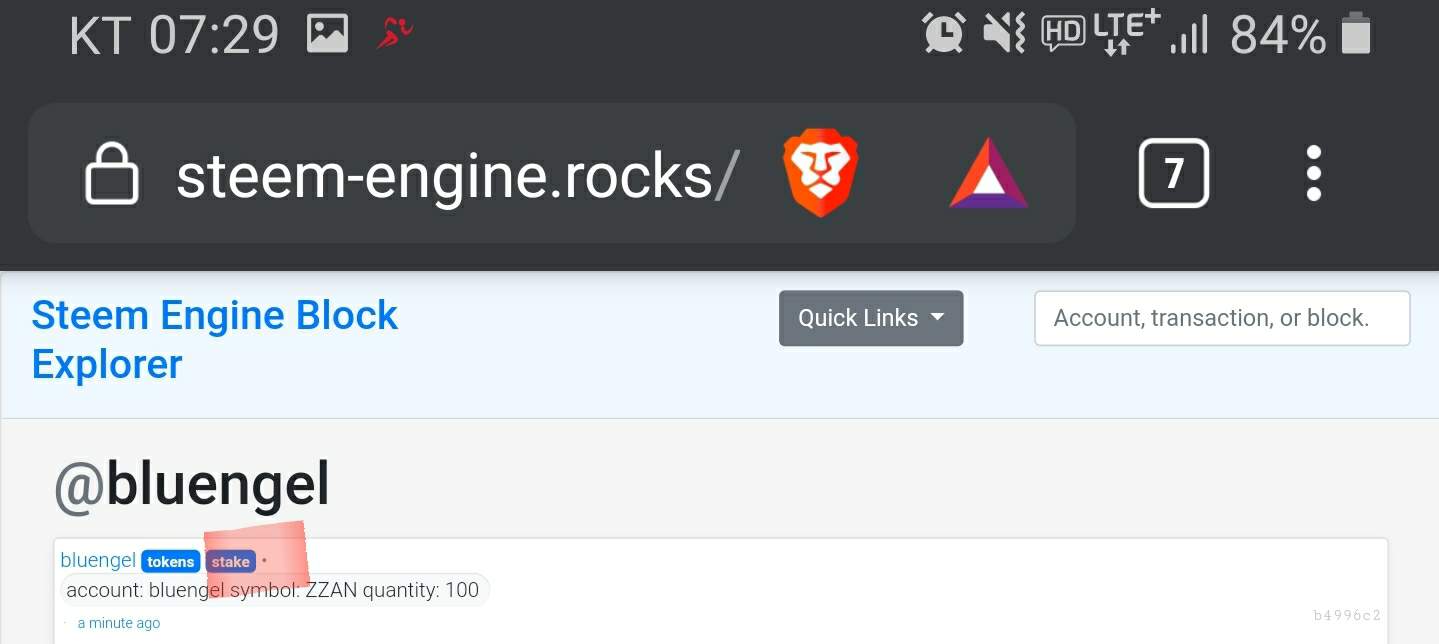Open the Steem Engine Block Explorer home link
The image size is (1439, 644).
pos(214,340)
